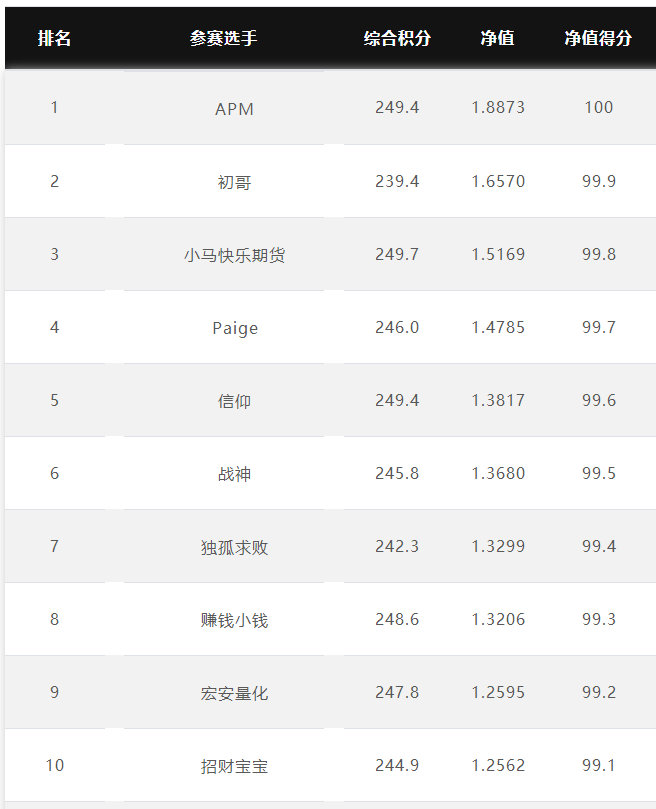Click net value 1.3206
This screenshot has height=809, width=656.
click(x=498, y=619)
